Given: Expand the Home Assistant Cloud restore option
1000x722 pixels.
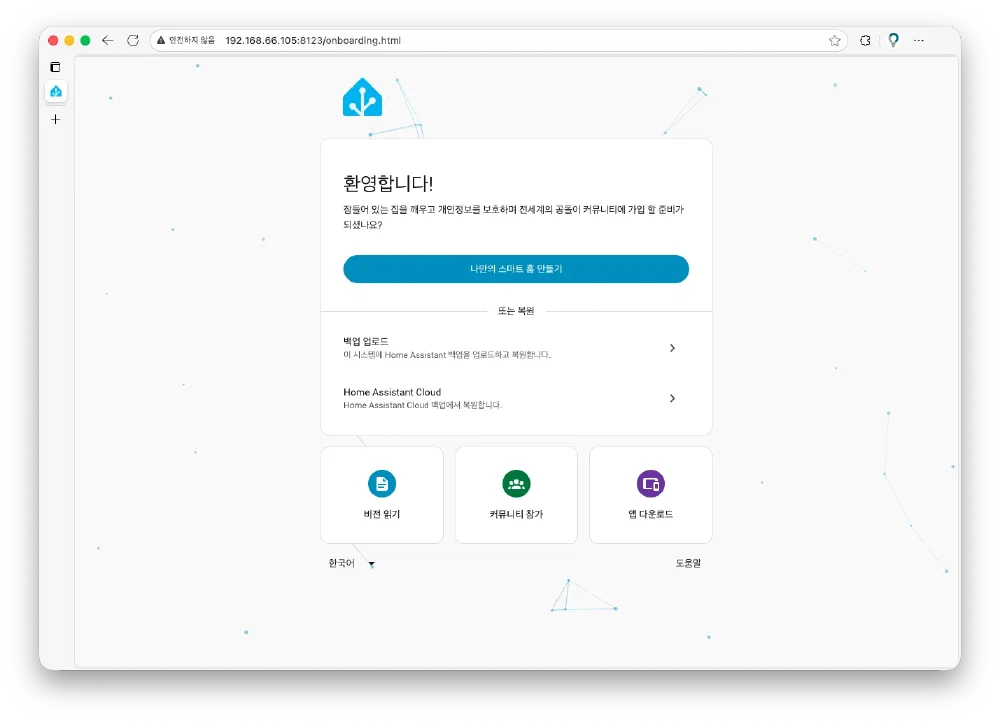Looking at the screenshot, I should coord(516,398).
